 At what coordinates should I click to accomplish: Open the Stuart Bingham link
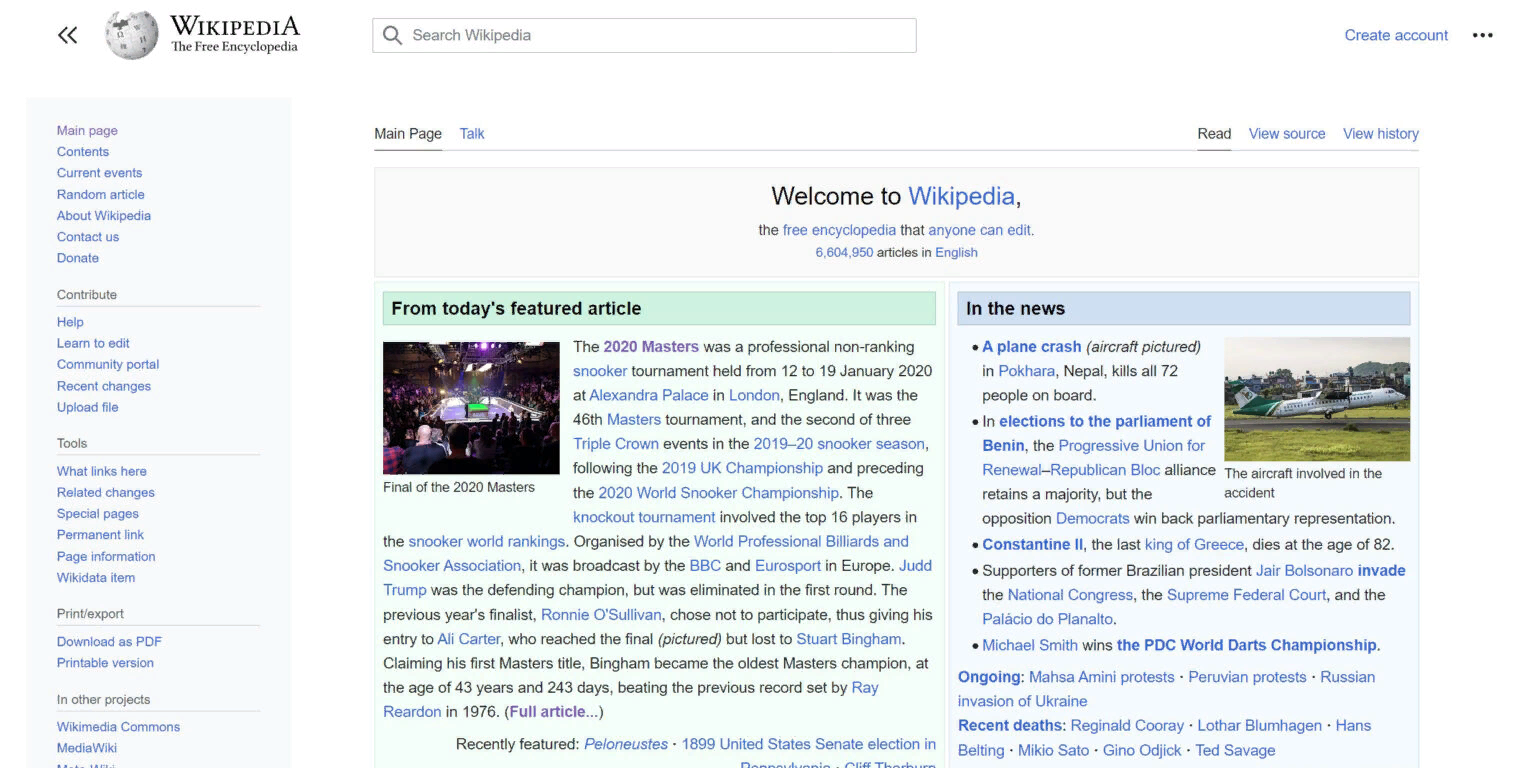click(x=849, y=639)
